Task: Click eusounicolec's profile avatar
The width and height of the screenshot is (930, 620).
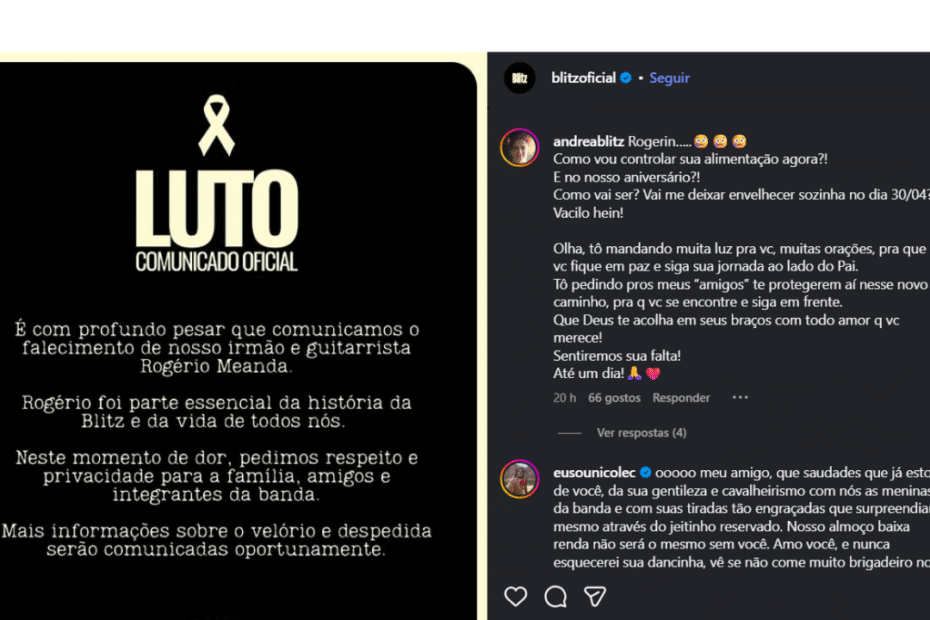Action: pos(520,479)
